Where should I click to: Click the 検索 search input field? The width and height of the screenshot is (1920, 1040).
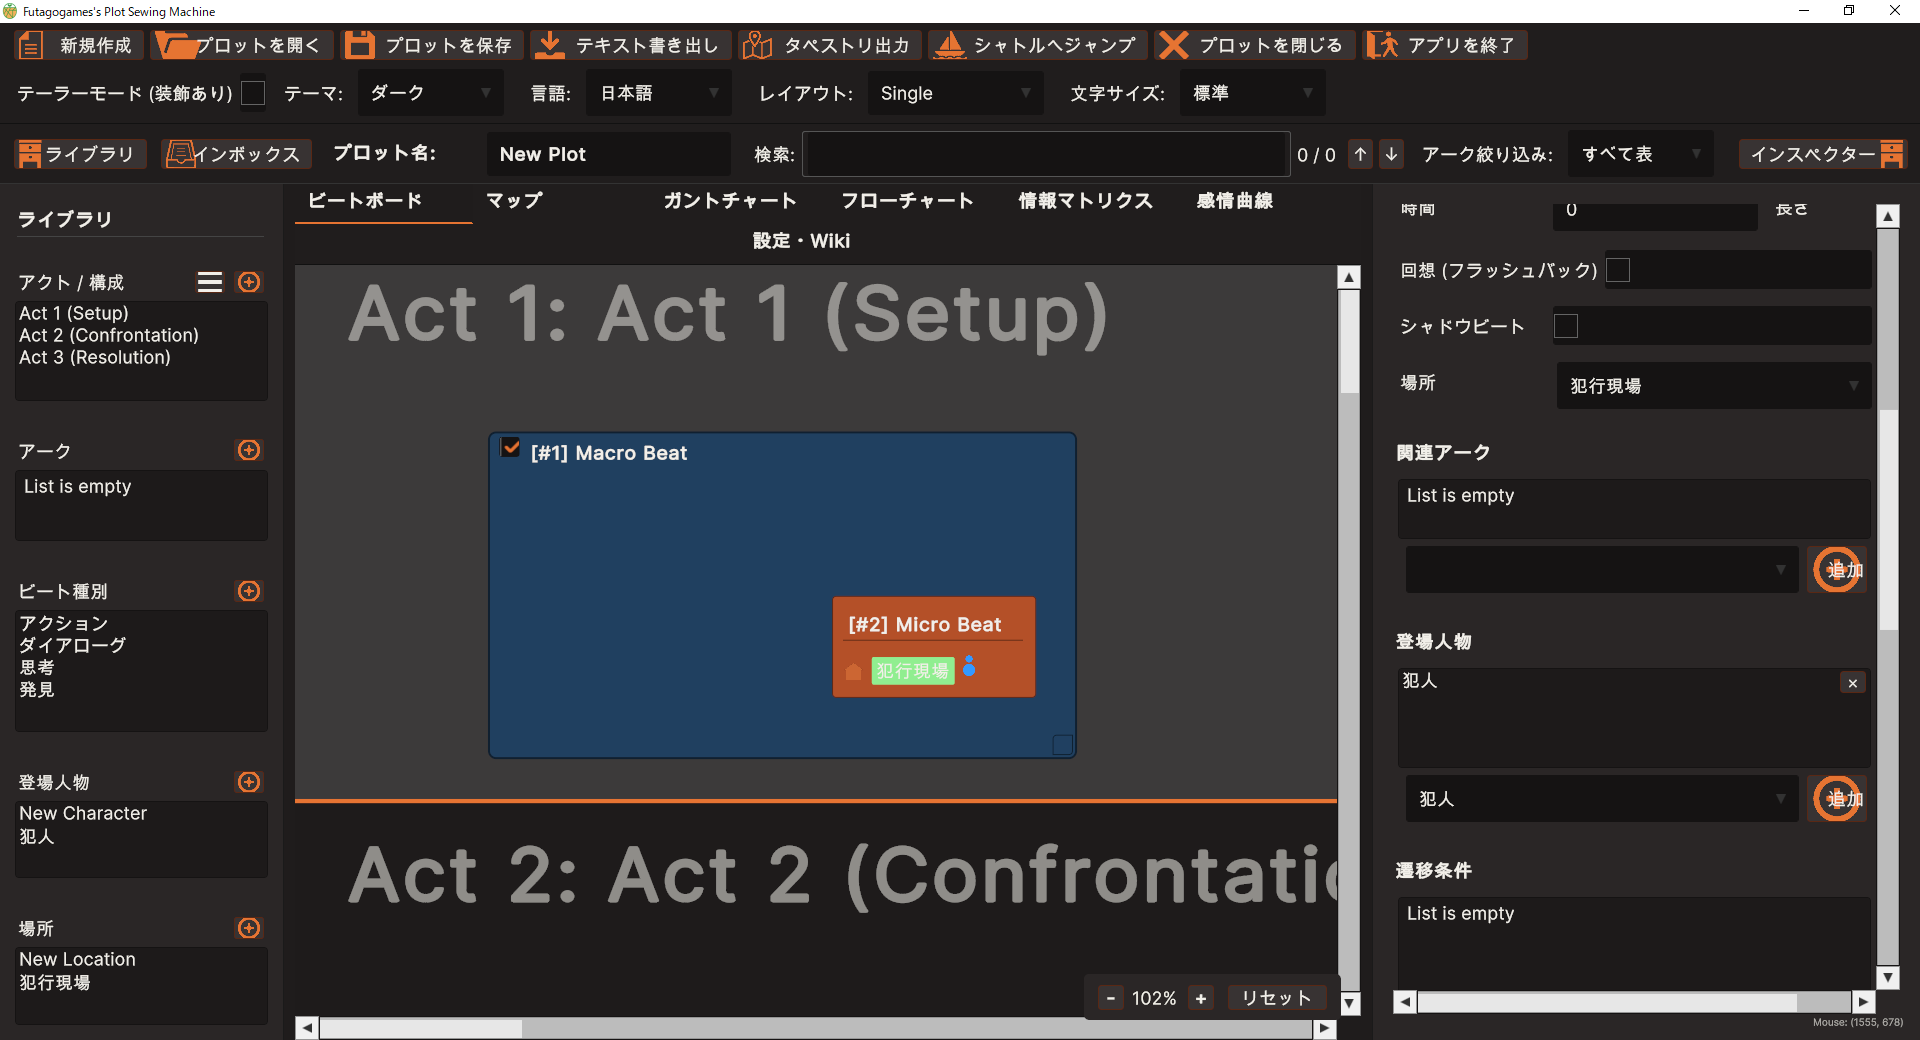pyautogui.click(x=1046, y=154)
